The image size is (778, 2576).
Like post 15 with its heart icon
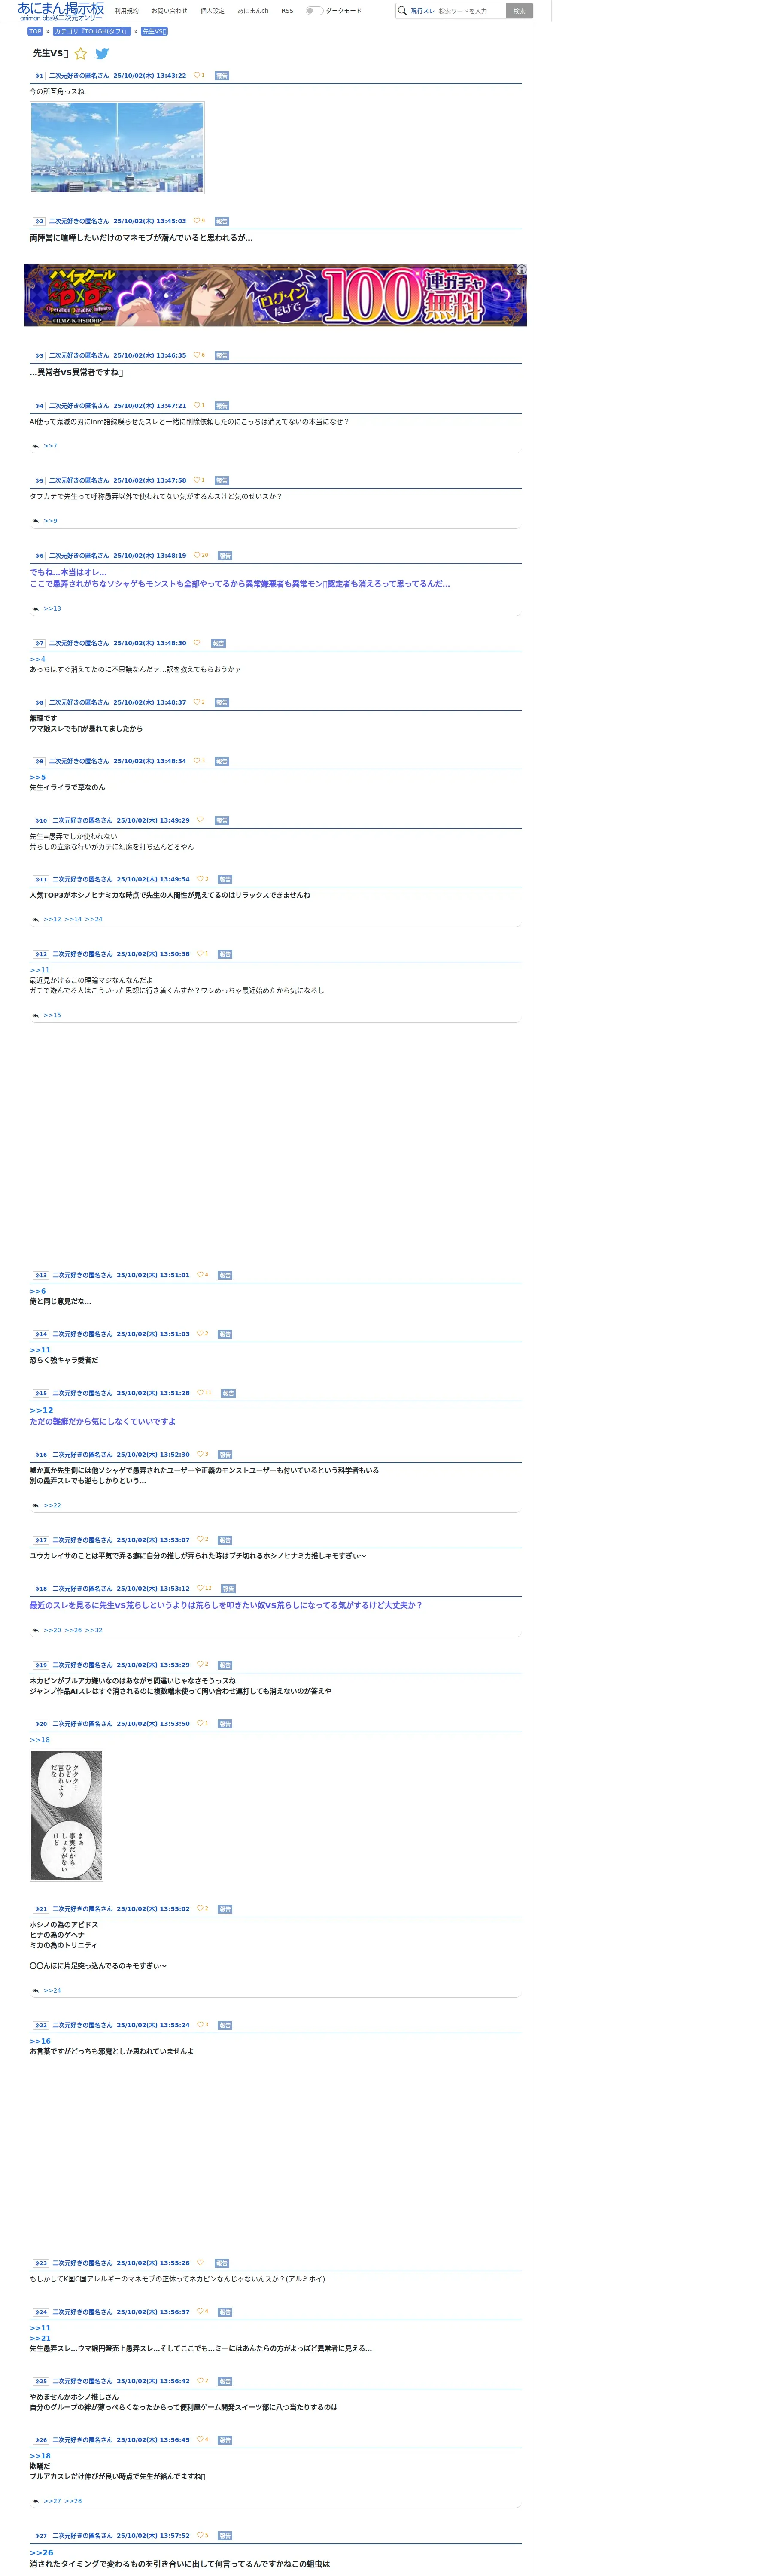(200, 1393)
